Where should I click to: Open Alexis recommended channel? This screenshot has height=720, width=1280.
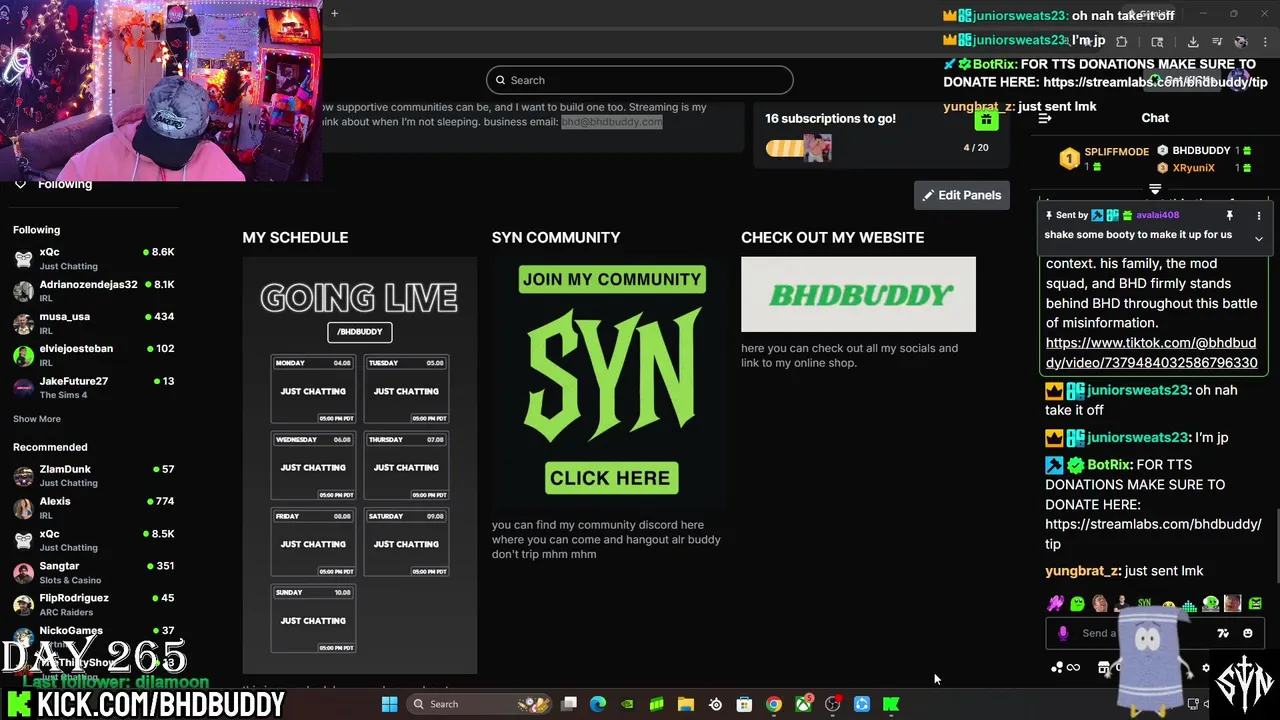coord(94,507)
